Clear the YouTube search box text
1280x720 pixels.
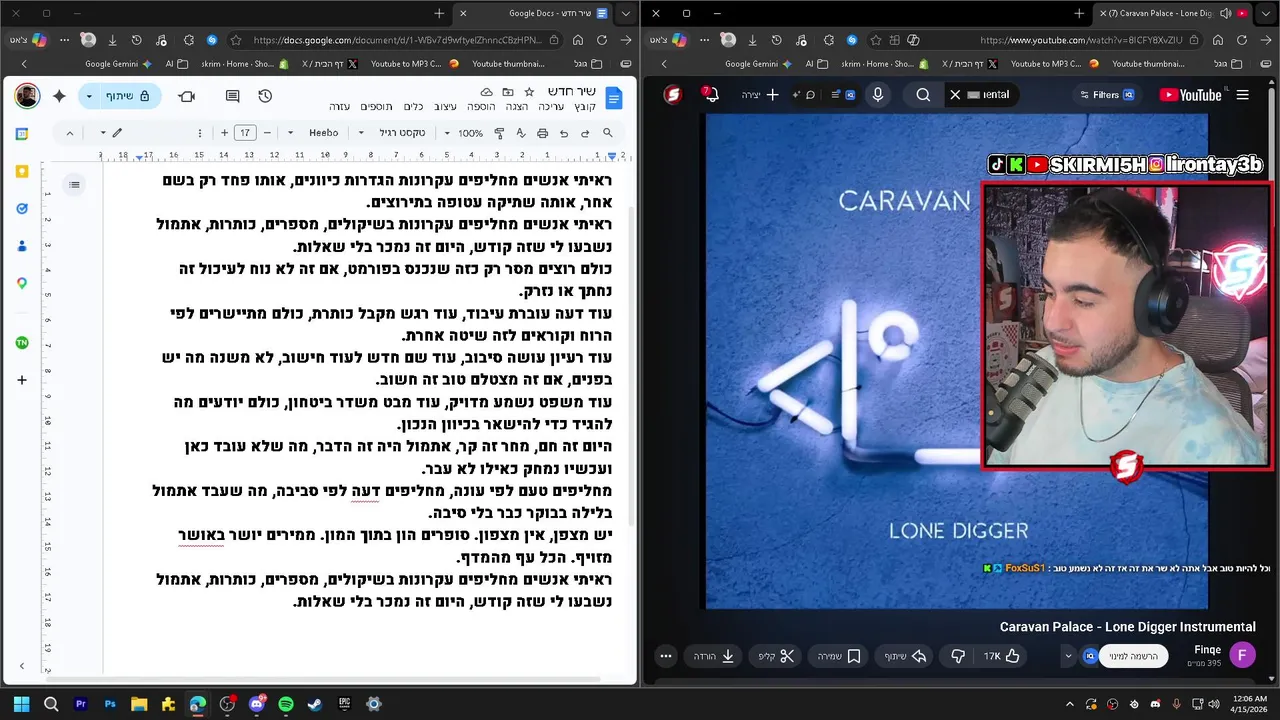click(955, 95)
